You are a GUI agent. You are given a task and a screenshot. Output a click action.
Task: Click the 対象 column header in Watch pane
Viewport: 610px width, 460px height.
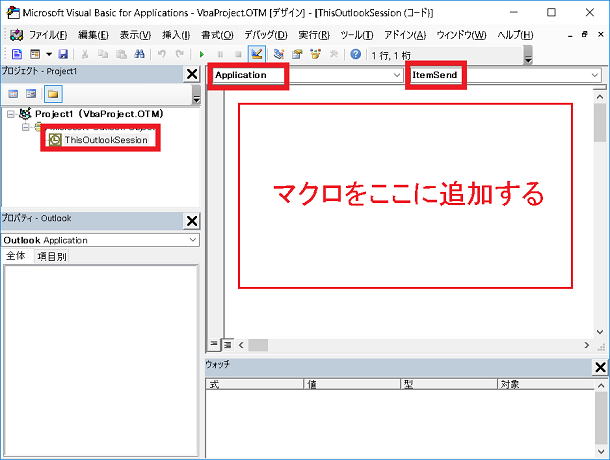546,385
